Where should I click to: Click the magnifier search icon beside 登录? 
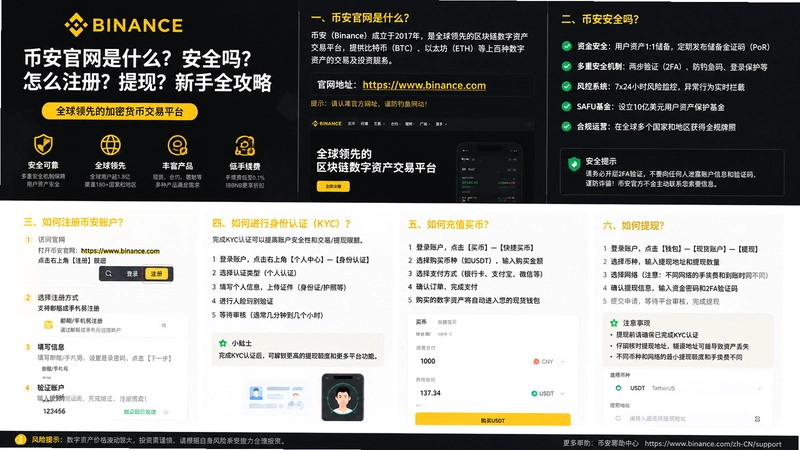(108, 273)
